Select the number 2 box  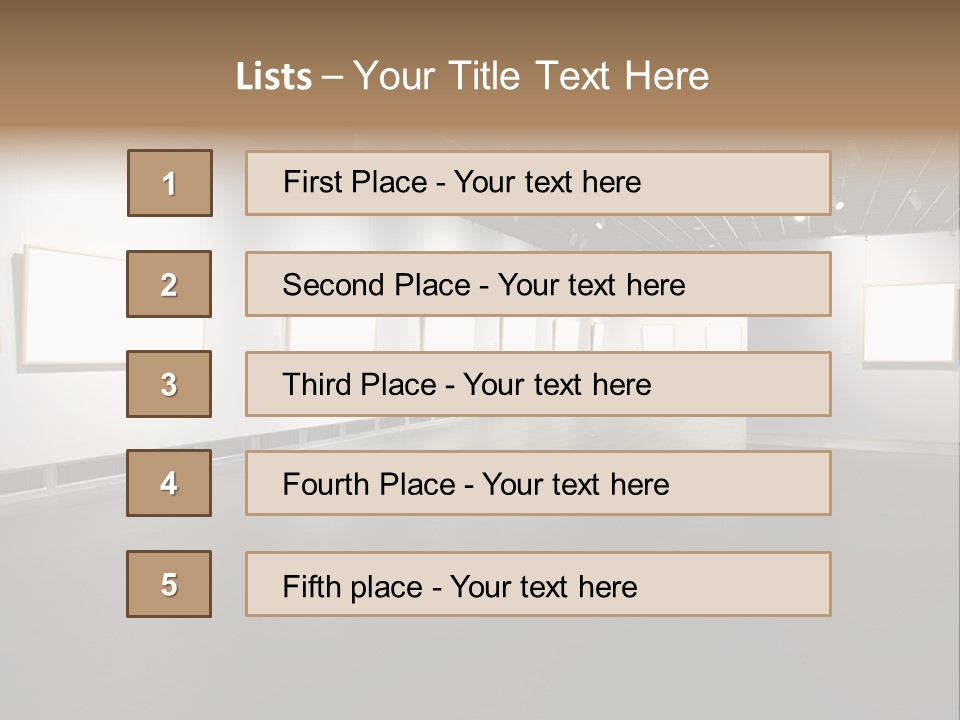(x=169, y=284)
